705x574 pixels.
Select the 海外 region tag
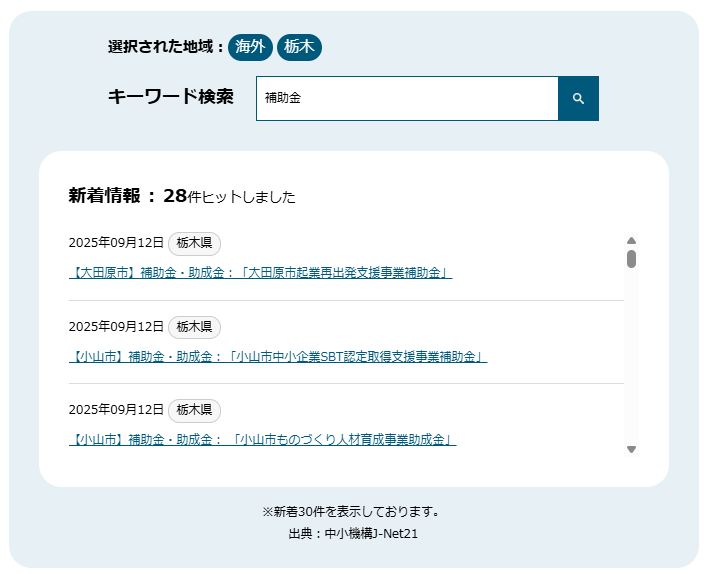point(250,47)
